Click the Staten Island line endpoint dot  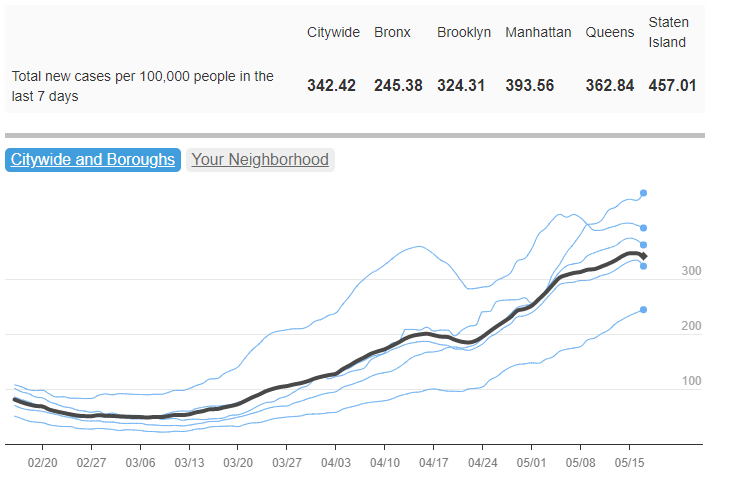(x=644, y=192)
